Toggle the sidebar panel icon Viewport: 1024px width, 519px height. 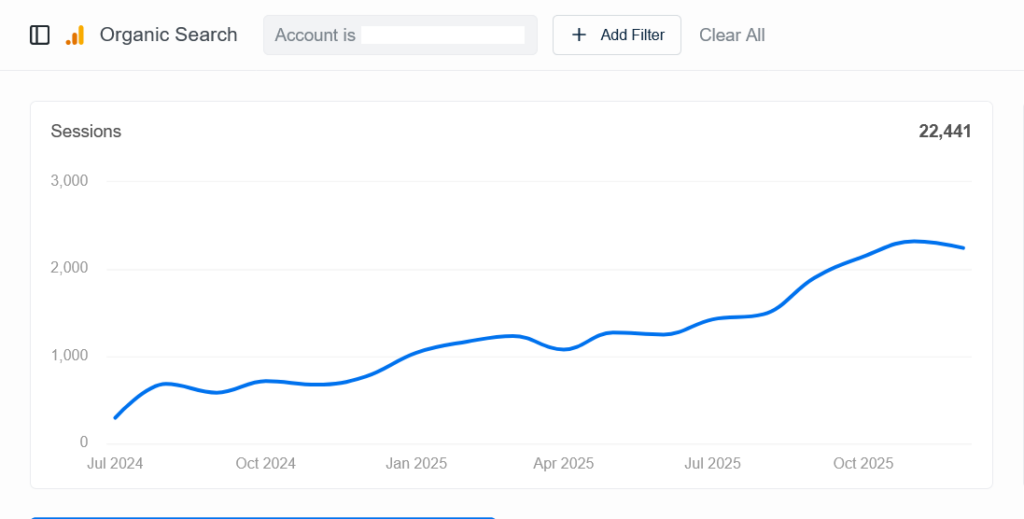coord(40,35)
